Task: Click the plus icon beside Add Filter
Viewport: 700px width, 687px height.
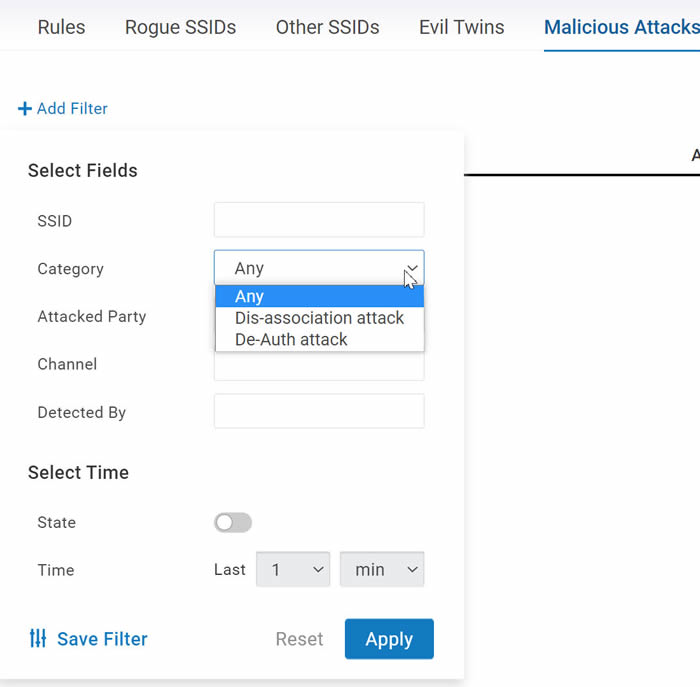Action: click(x=25, y=108)
